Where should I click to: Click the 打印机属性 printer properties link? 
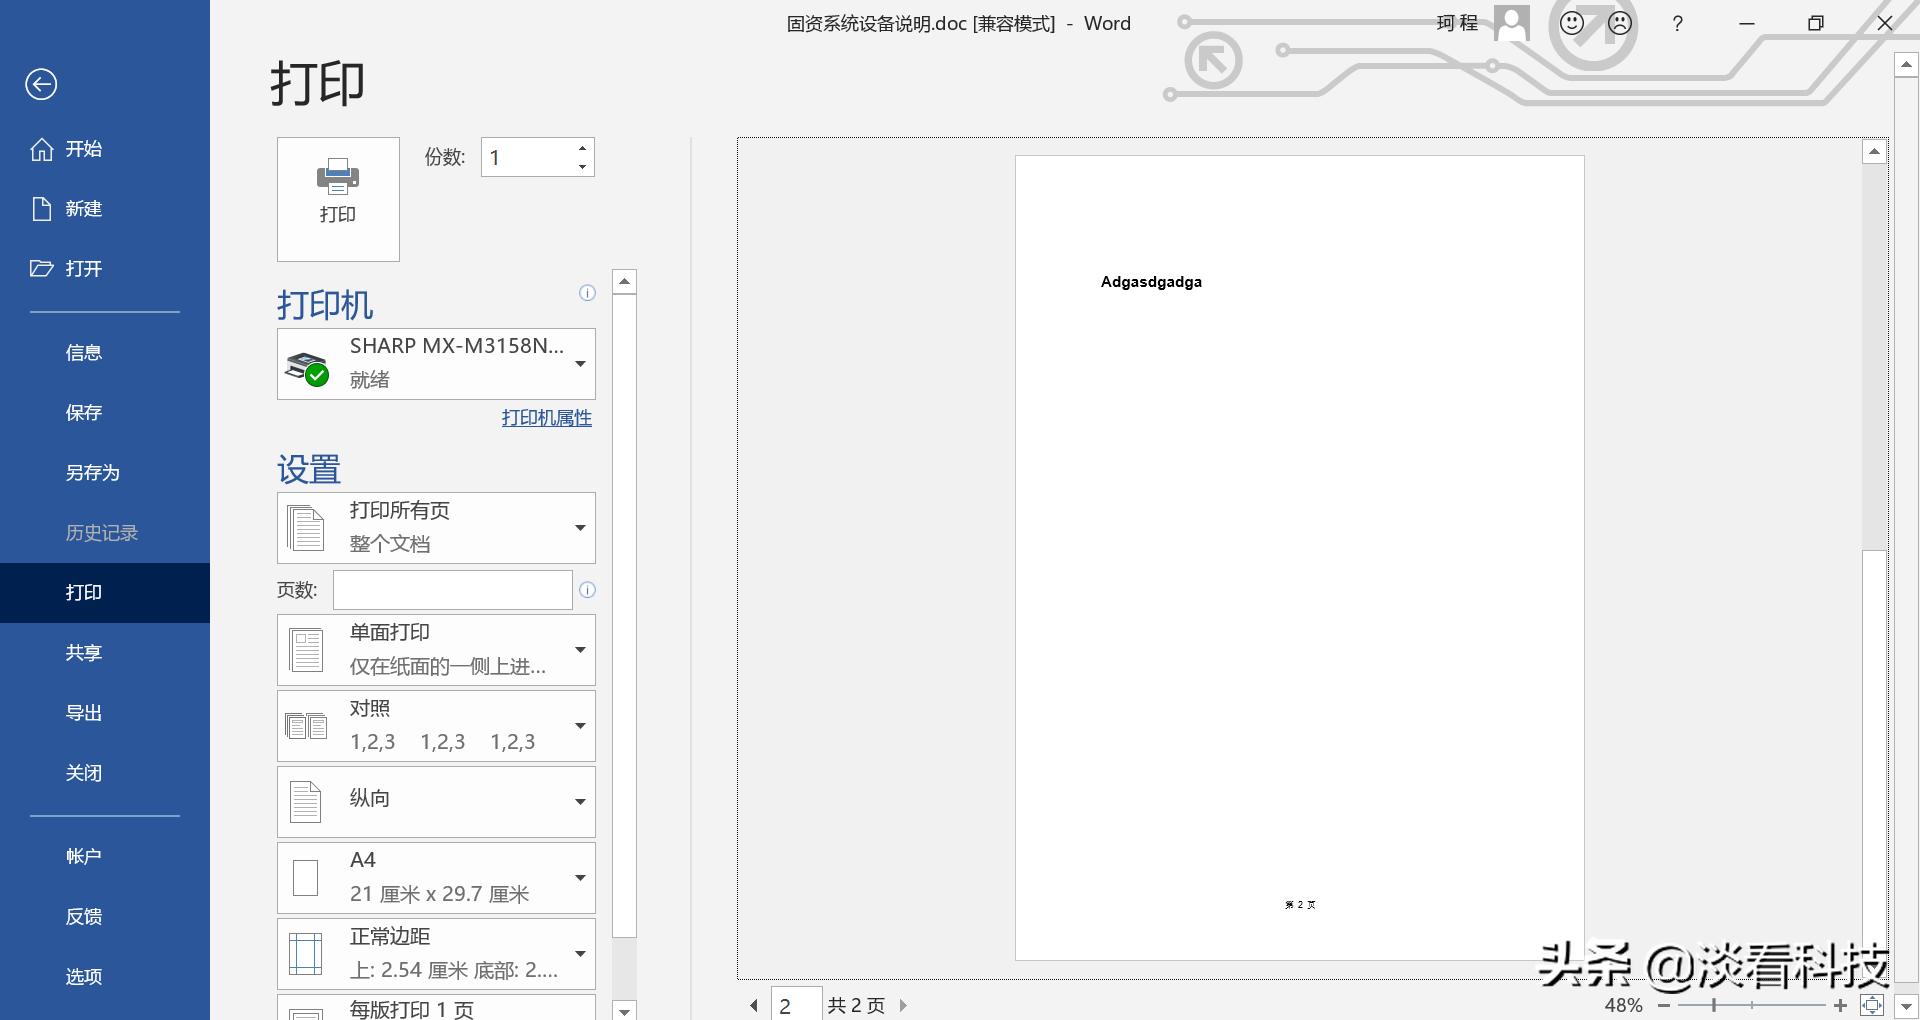(546, 417)
